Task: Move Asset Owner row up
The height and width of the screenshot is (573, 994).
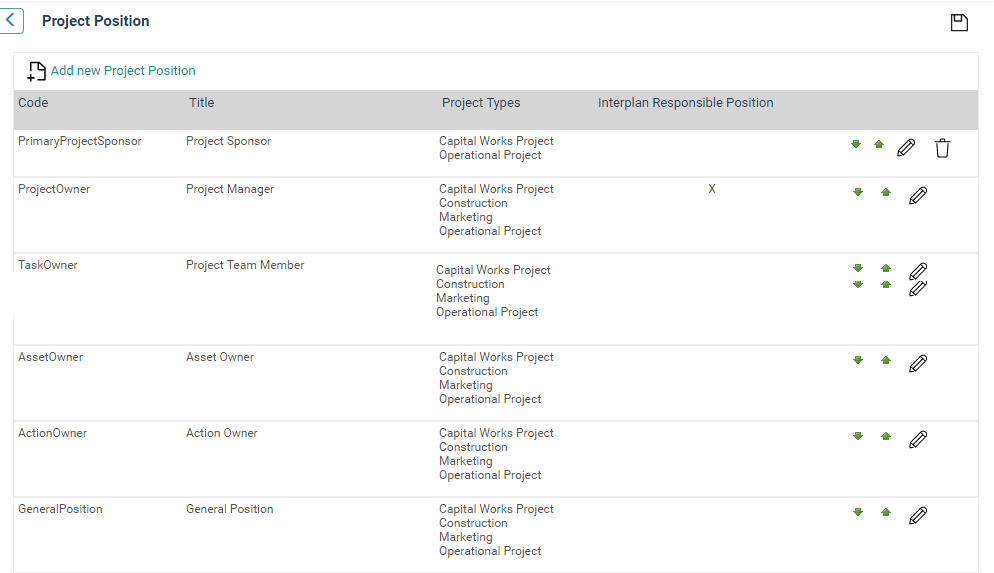Action: click(x=886, y=360)
